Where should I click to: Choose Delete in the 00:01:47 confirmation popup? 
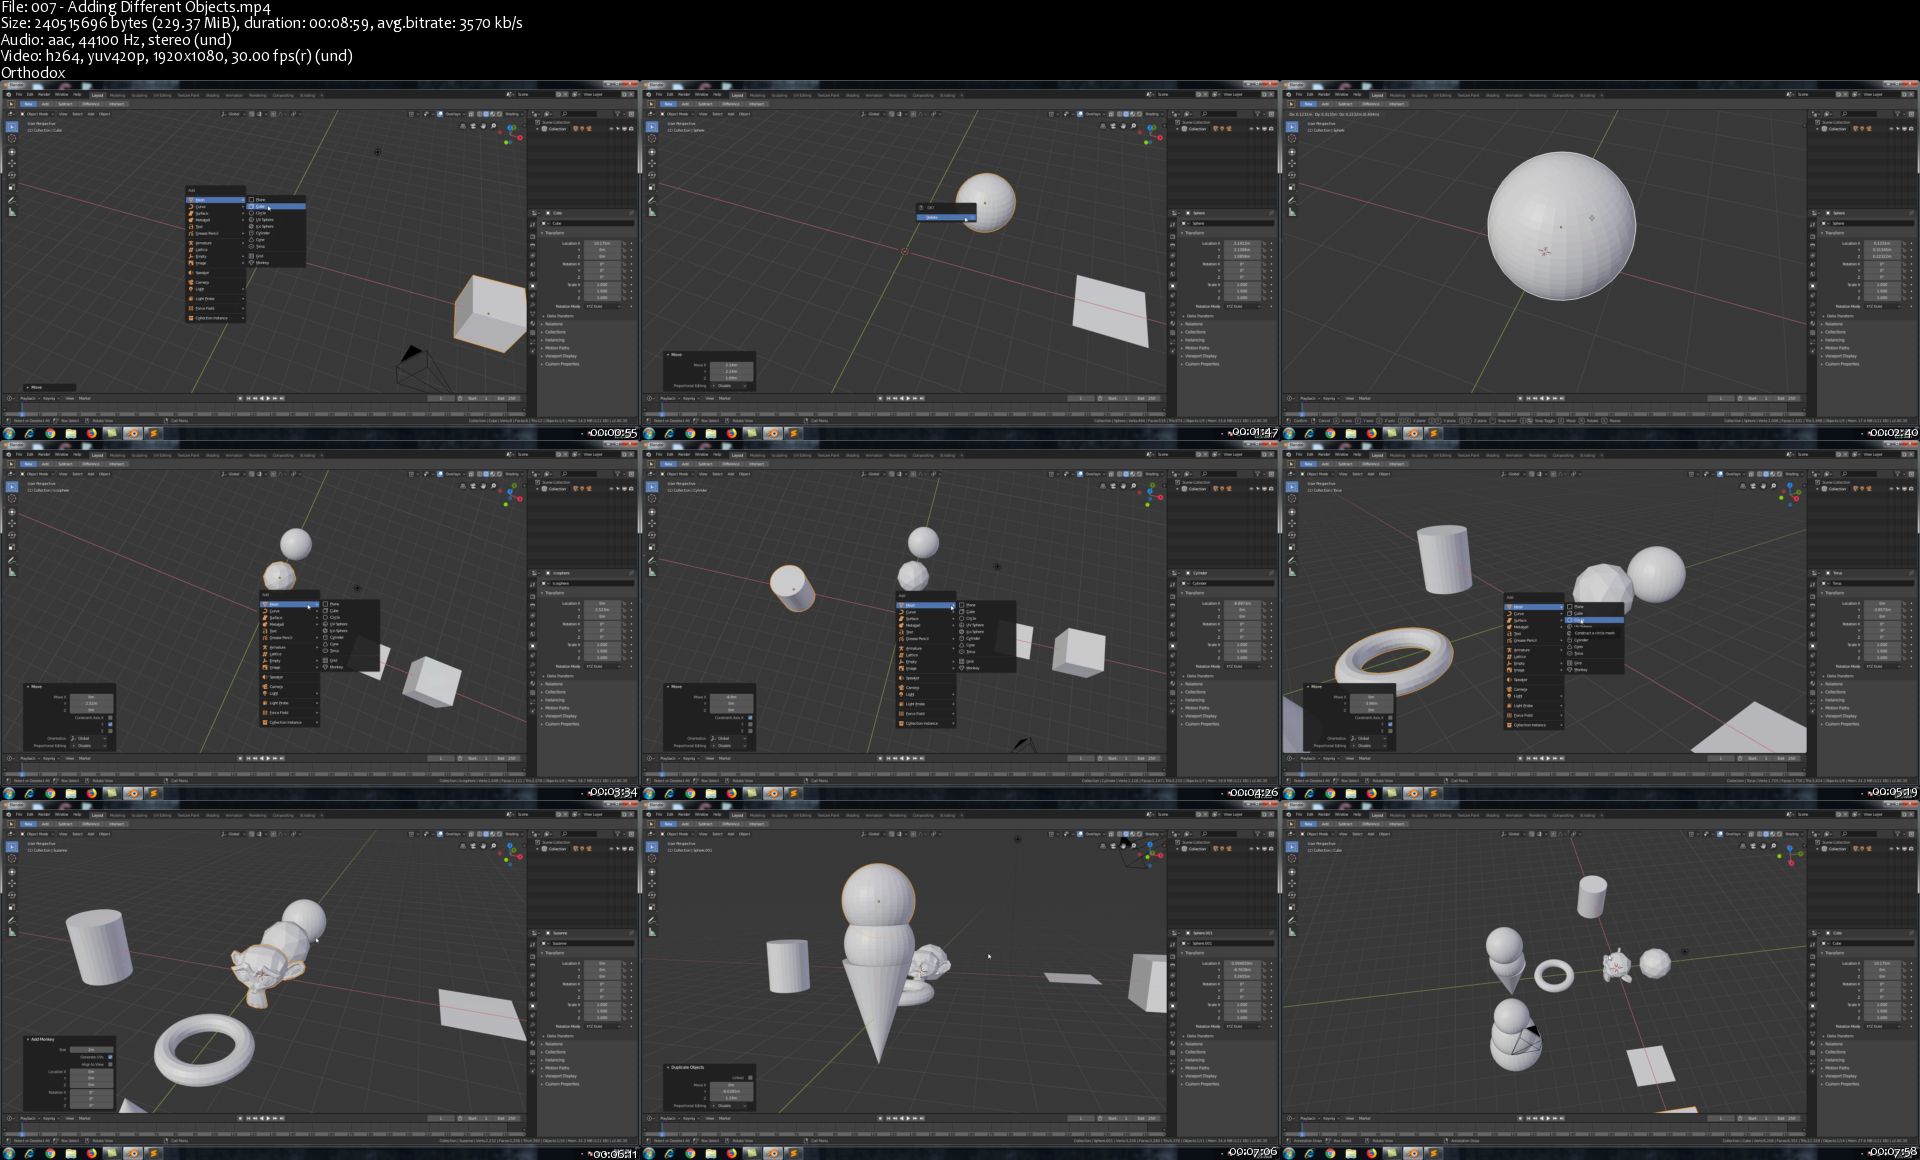(x=947, y=217)
